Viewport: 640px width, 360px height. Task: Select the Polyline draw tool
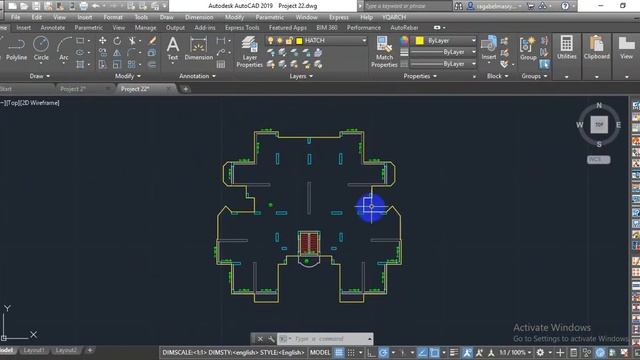[16, 49]
